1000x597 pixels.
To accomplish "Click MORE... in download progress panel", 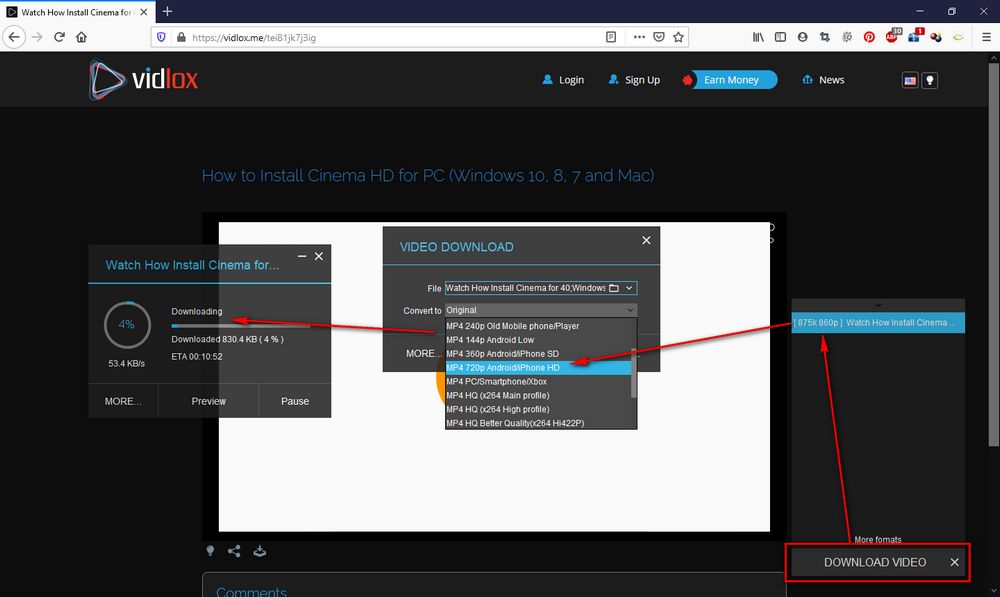I will (x=123, y=401).
